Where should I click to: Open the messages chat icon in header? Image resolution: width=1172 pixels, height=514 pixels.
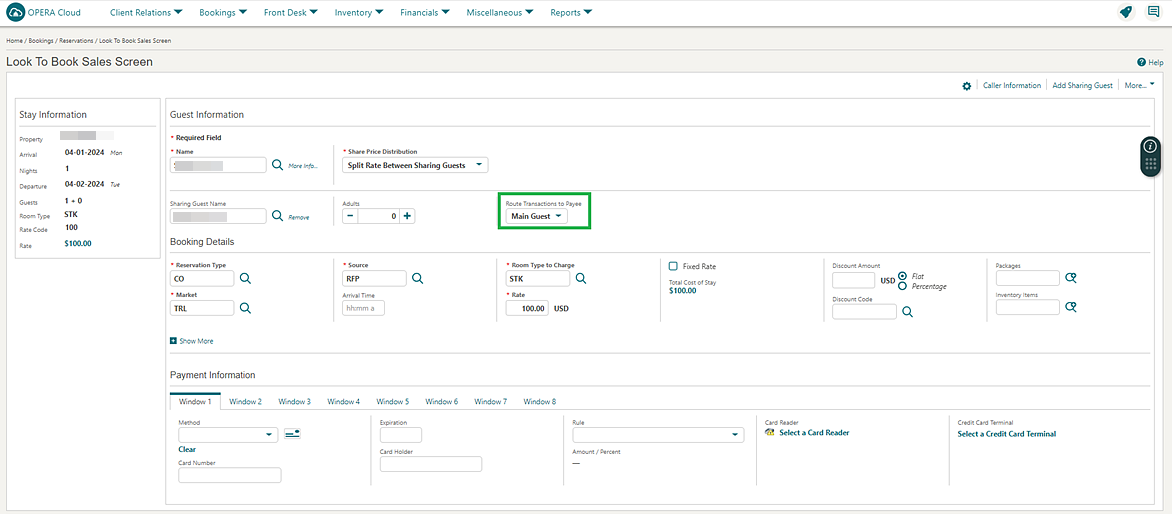(1153, 12)
